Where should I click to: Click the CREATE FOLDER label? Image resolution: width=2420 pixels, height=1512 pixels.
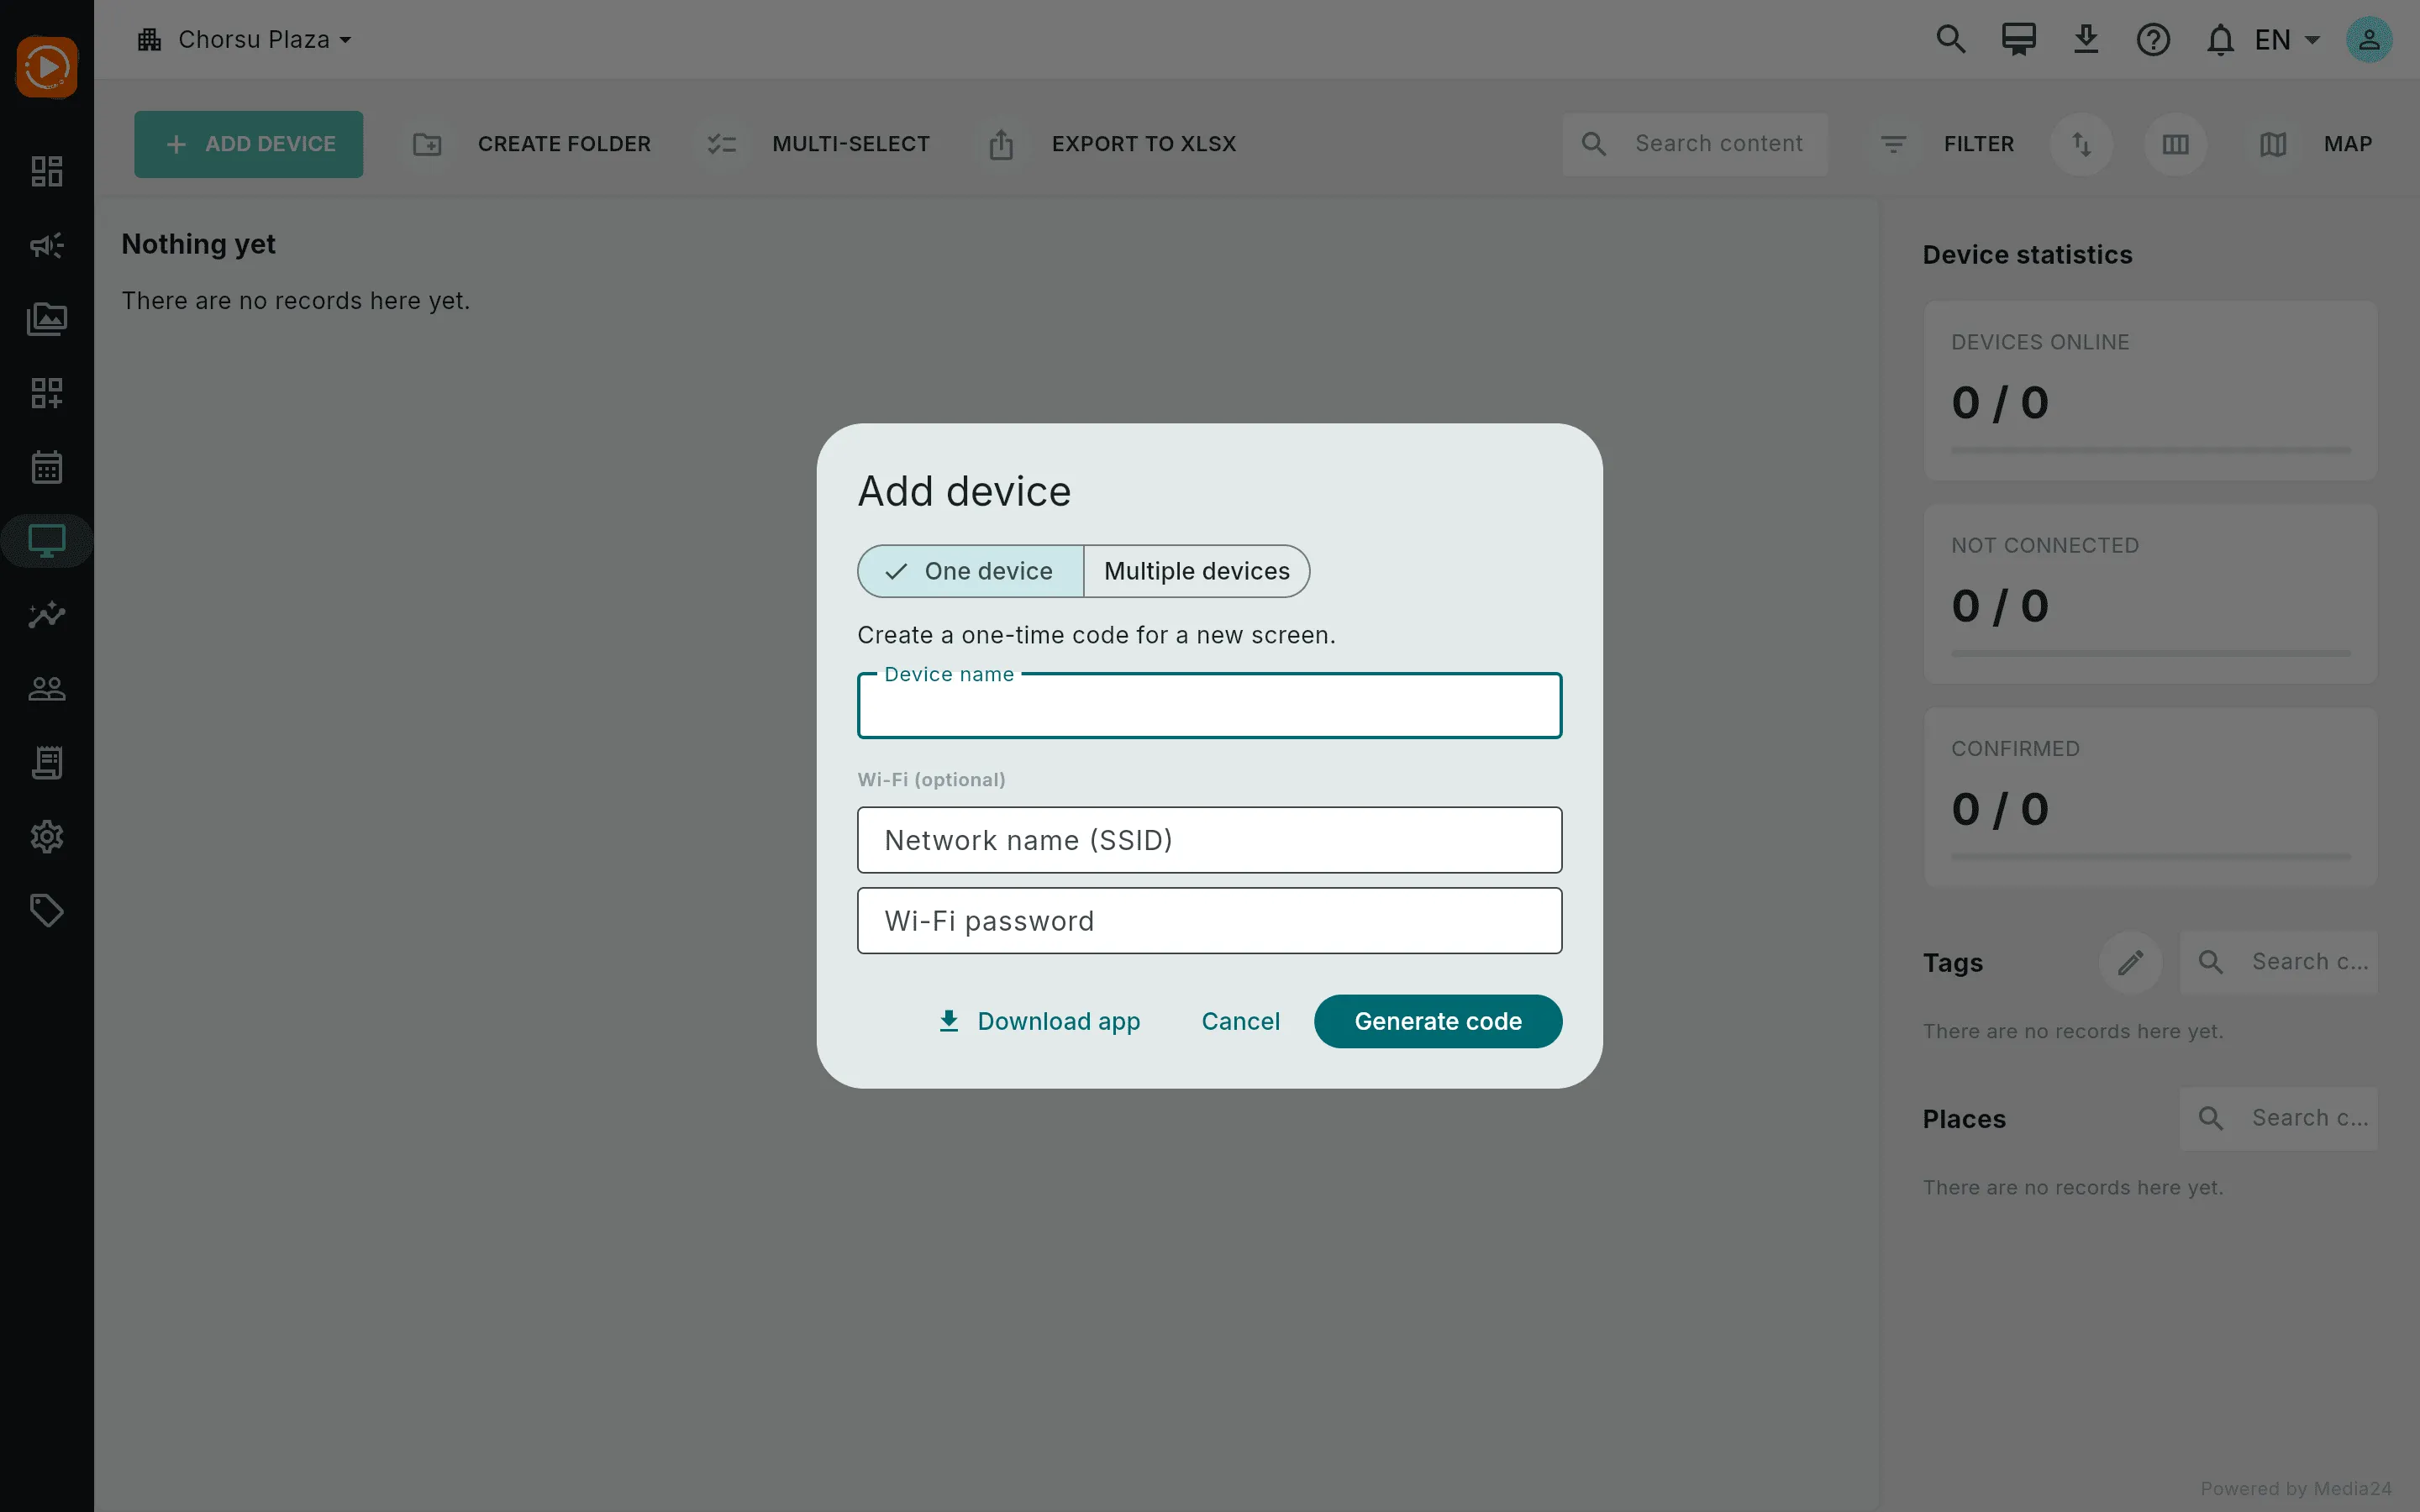click(x=564, y=144)
